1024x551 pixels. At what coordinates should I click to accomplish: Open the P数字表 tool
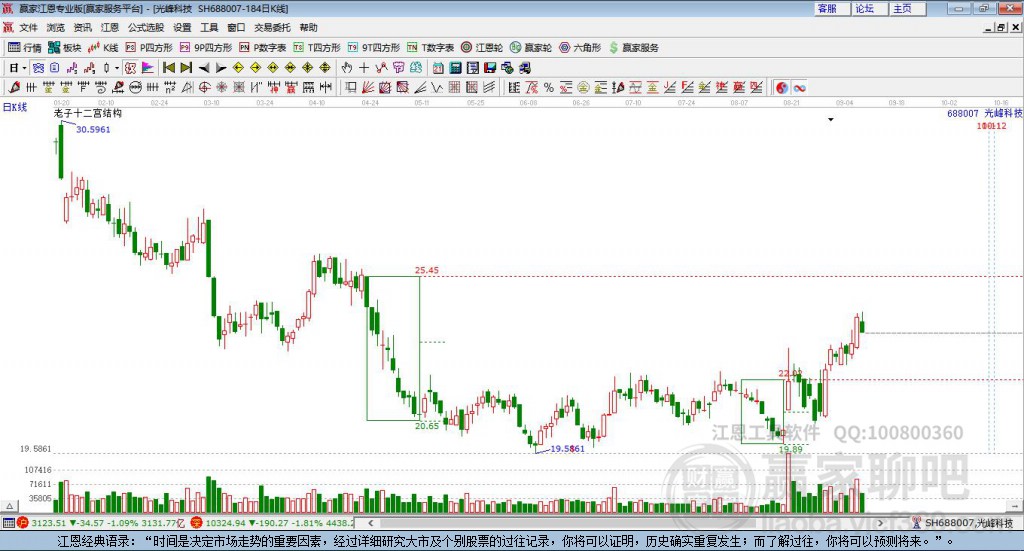tap(263, 48)
